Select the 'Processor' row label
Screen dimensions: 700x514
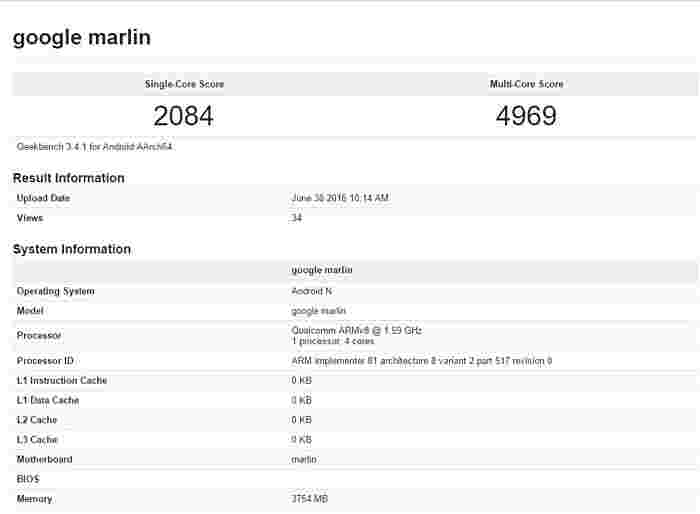(39, 335)
